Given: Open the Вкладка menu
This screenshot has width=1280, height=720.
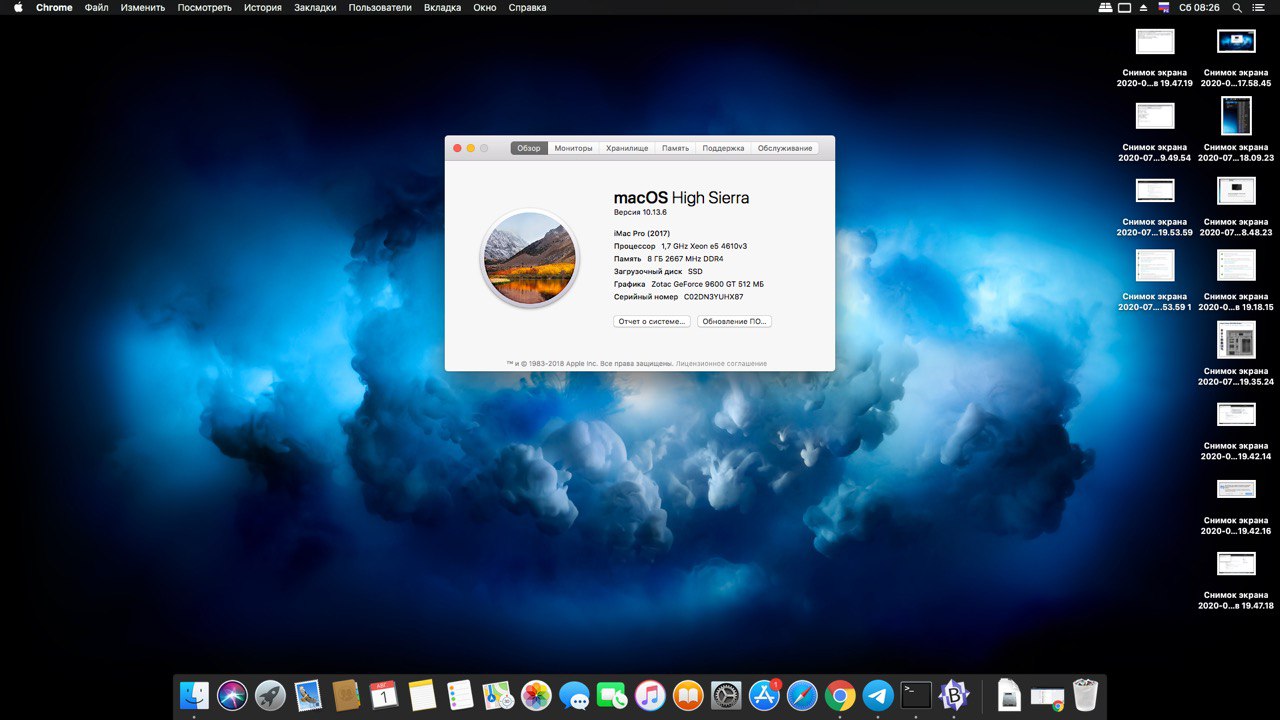Looking at the screenshot, I should (443, 7).
